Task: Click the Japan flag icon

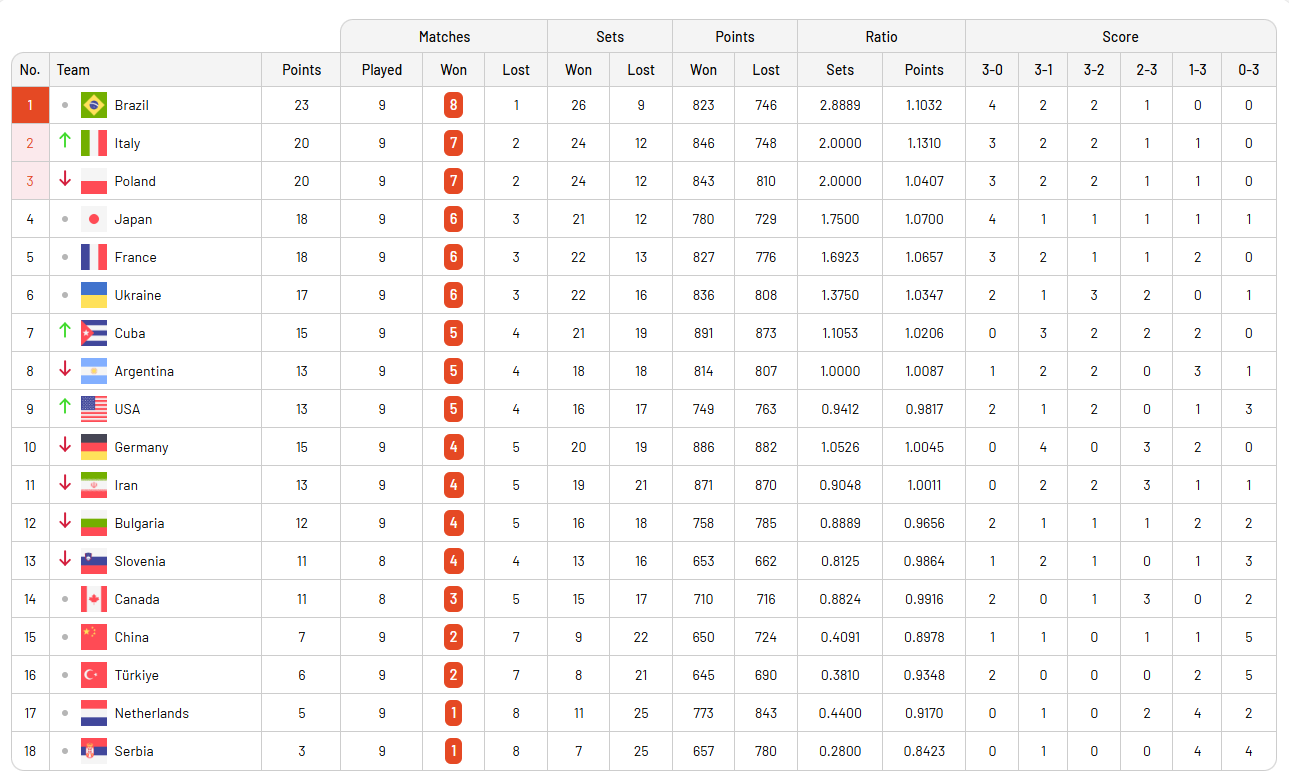Action: (x=94, y=219)
